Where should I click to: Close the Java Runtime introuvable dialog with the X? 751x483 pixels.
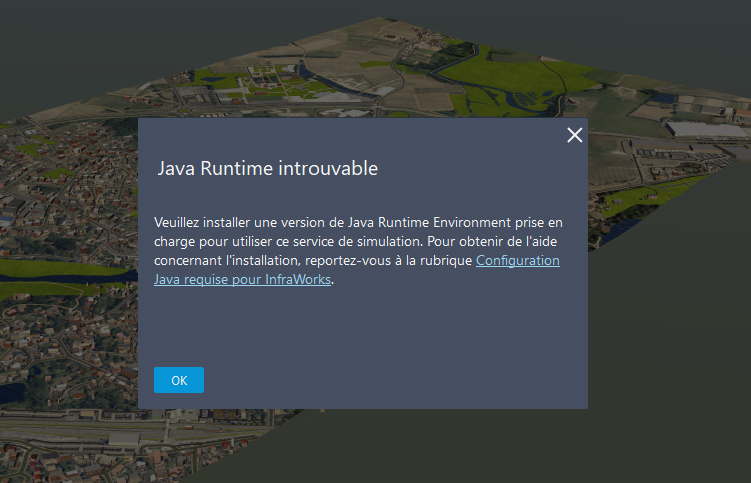(574, 135)
